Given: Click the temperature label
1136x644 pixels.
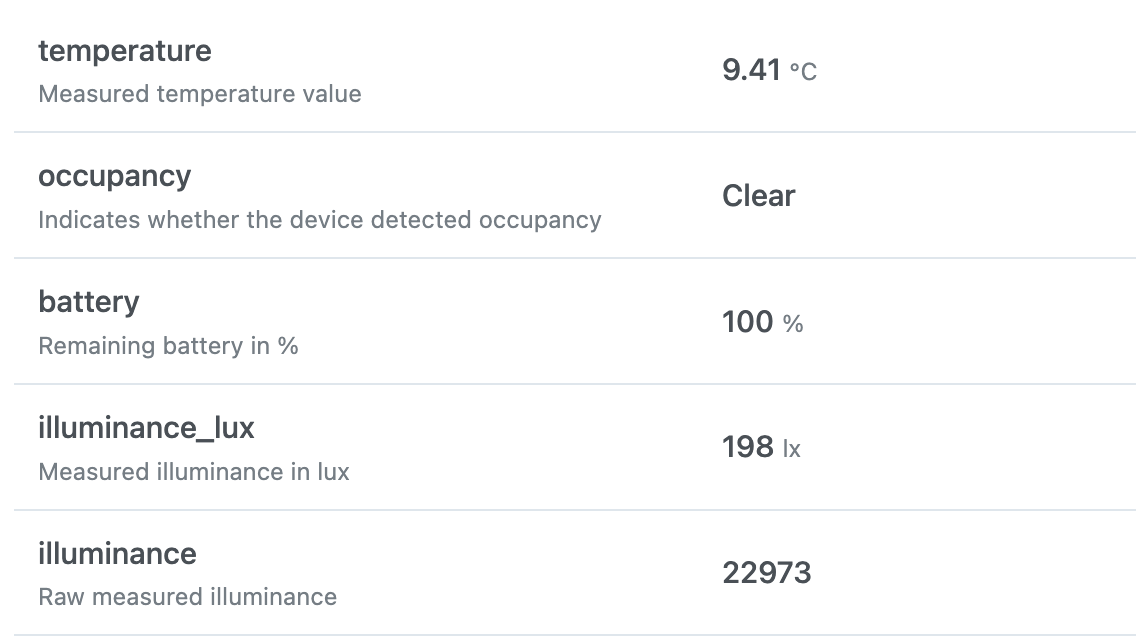Looking at the screenshot, I should click(125, 51).
